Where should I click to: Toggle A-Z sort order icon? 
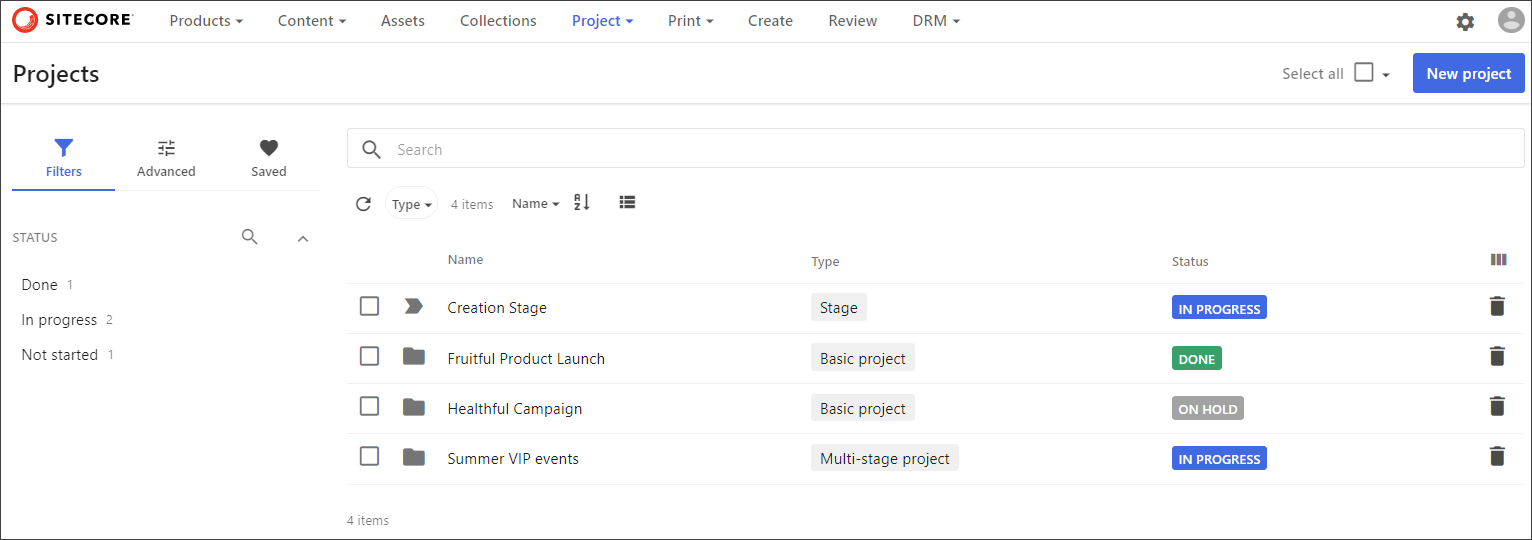click(x=582, y=203)
